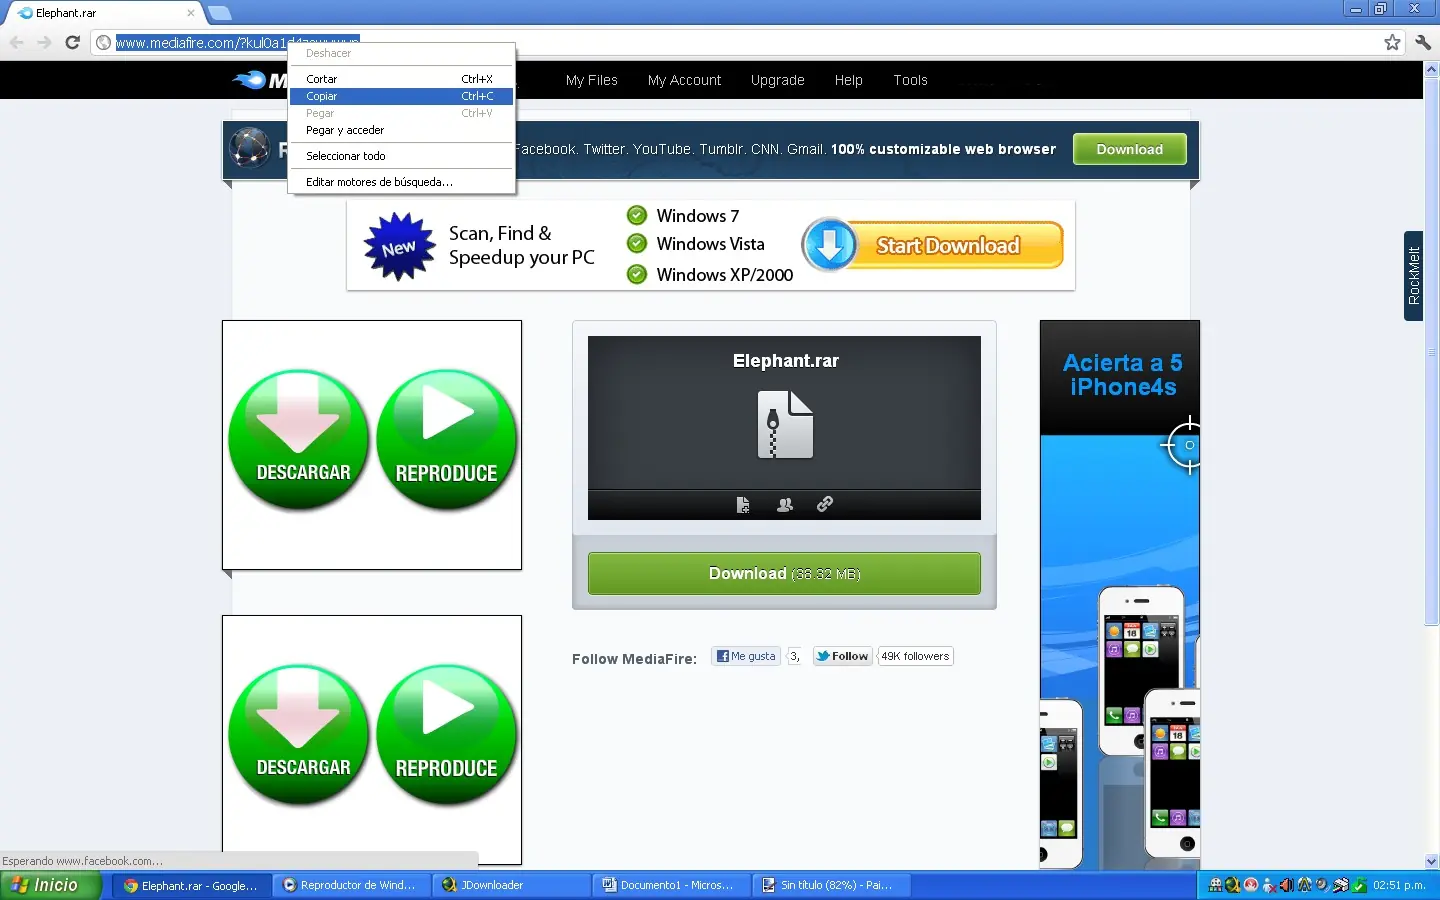Bookmark the page with the star icon

point(1392,42)
